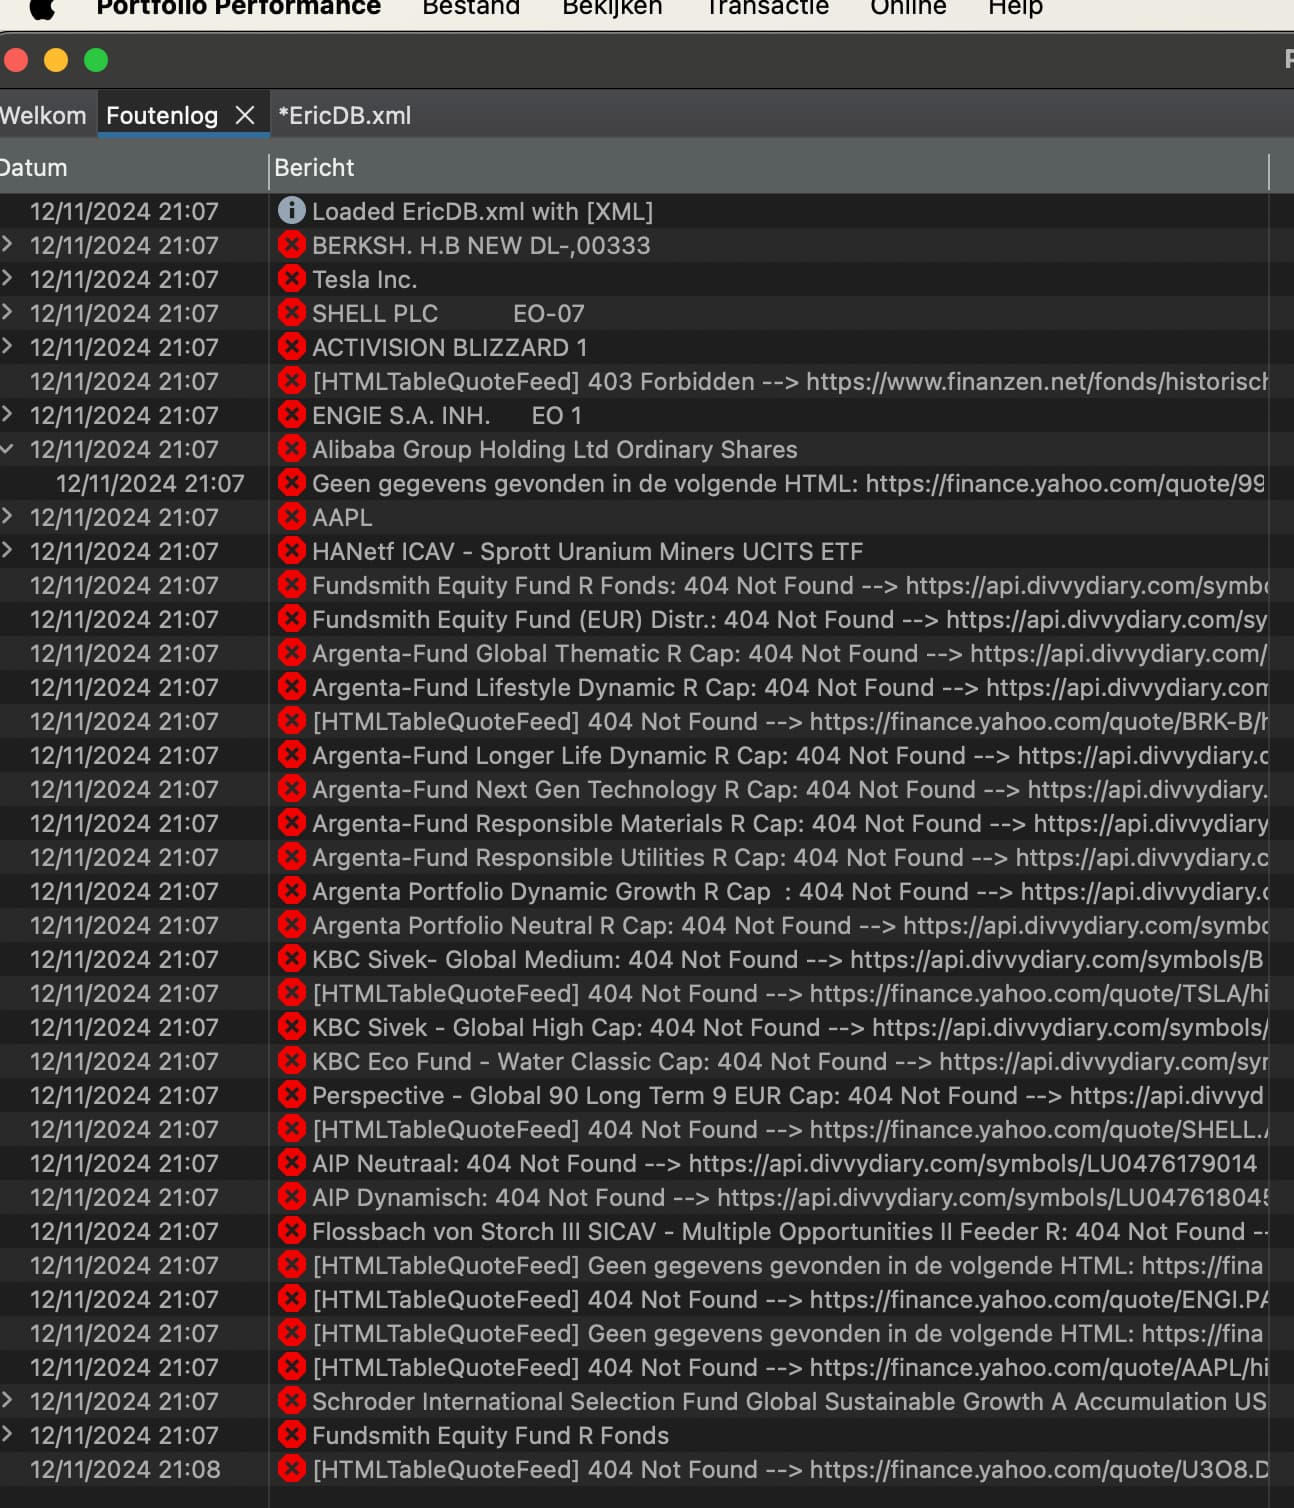The width and height of the screenshot is (1294, 1508).
Task: Click error icon beside Argenta-Fund Responsible Materials
Action: tap(291, 822)
